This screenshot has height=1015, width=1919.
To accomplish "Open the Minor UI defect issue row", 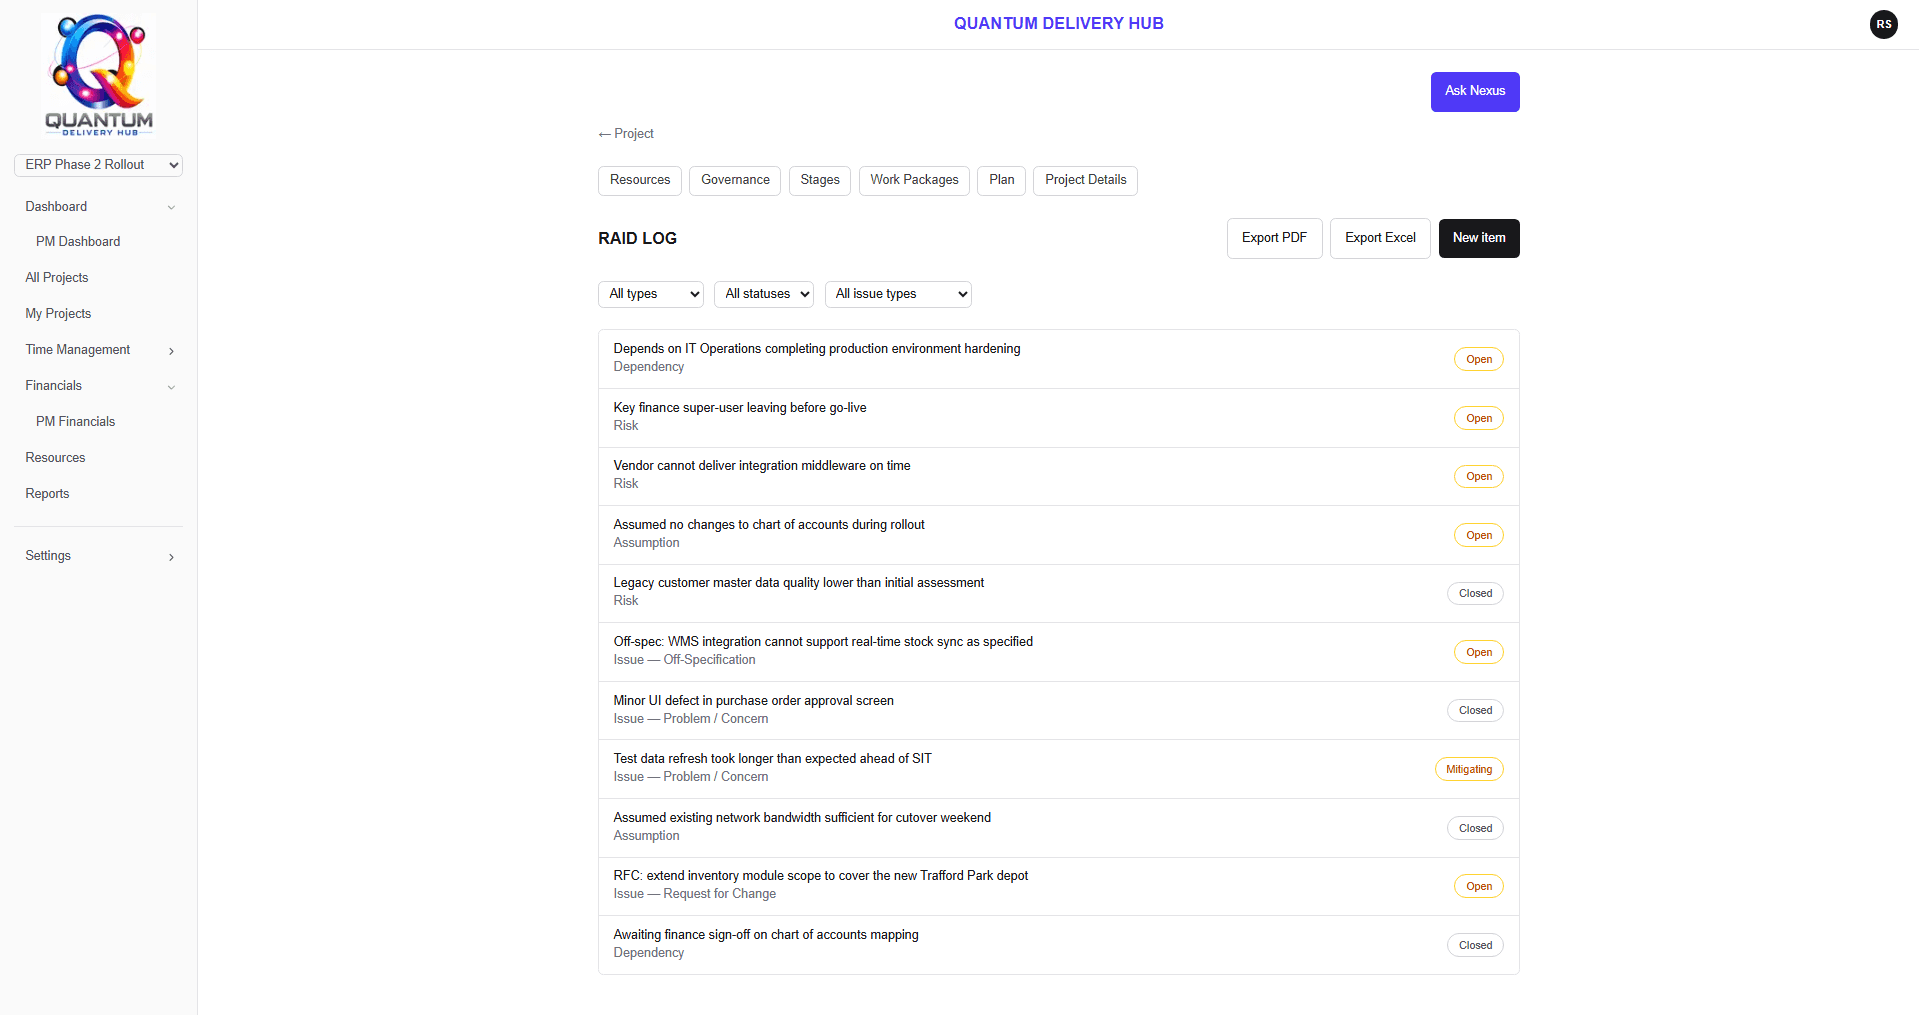I will click(1058, 710).
